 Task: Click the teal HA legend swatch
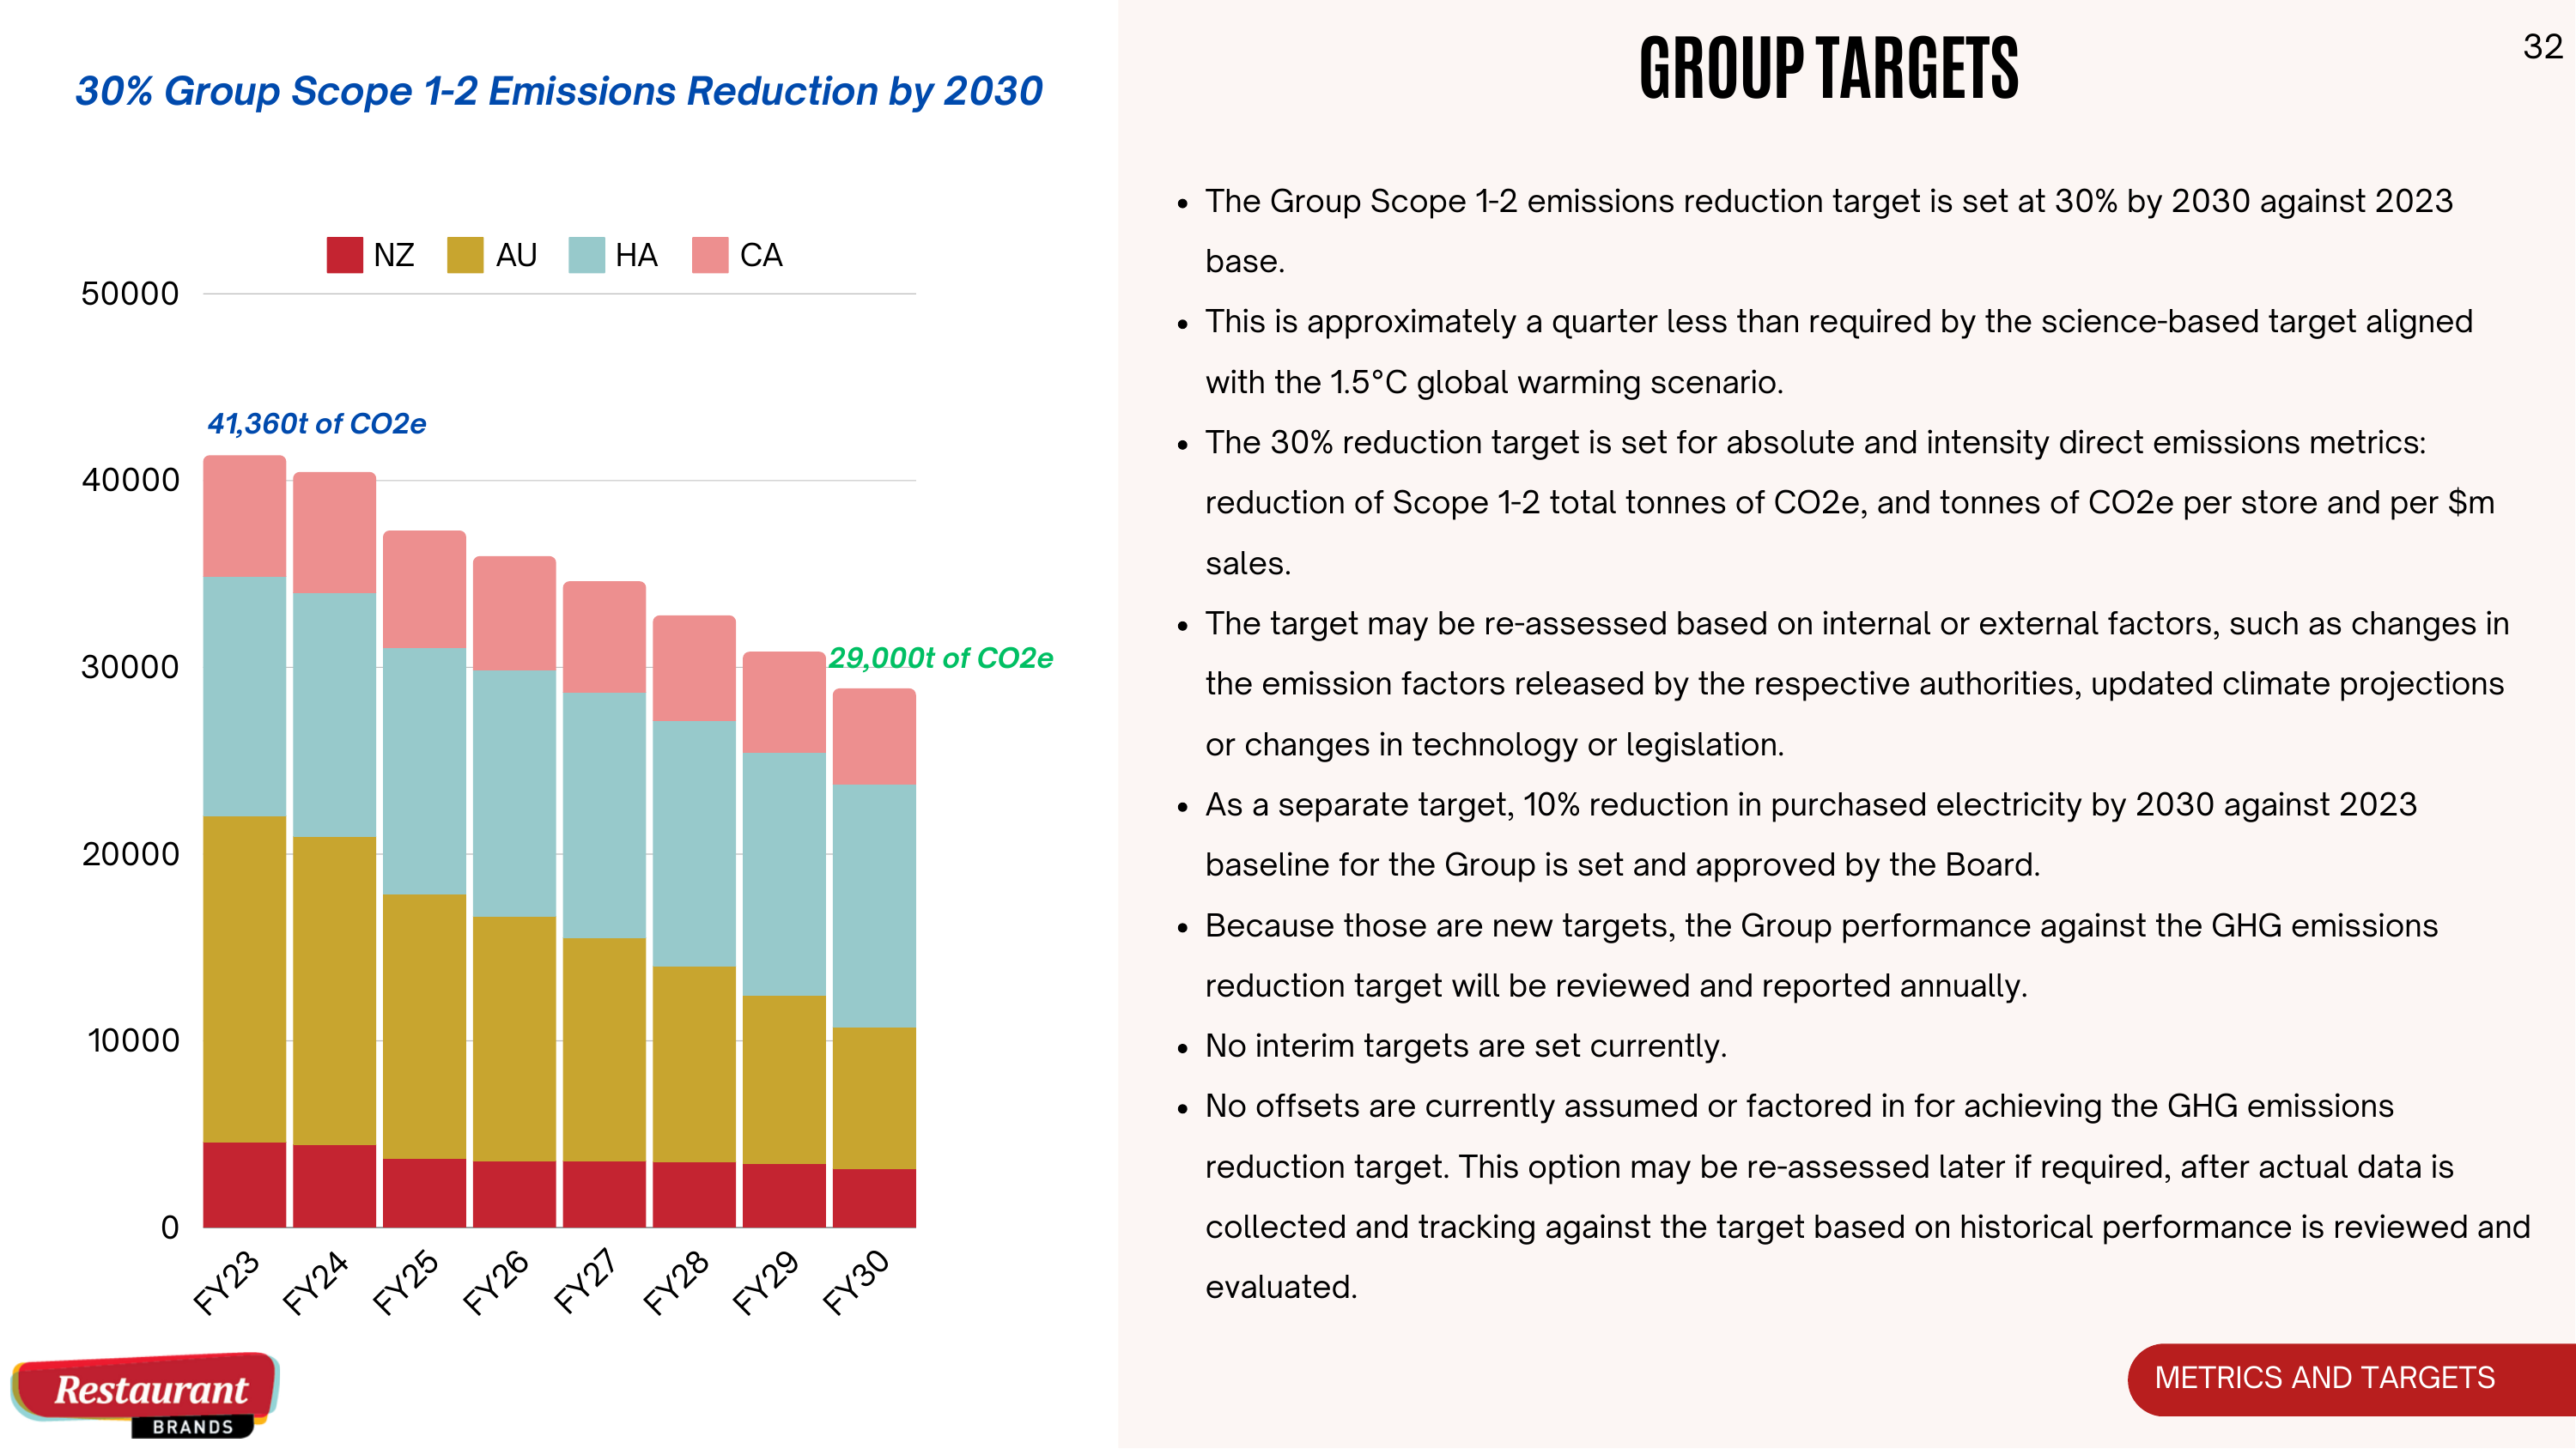point(586,255)
